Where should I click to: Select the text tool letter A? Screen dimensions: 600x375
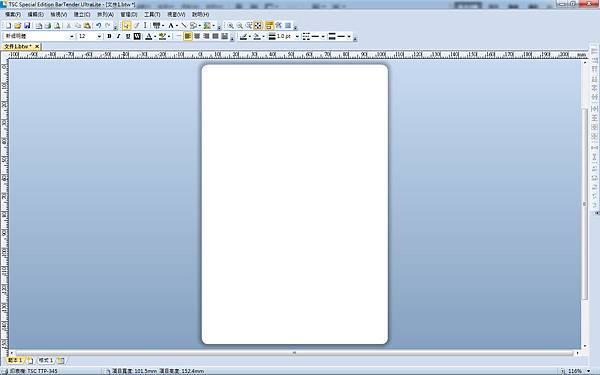(171, 26)
